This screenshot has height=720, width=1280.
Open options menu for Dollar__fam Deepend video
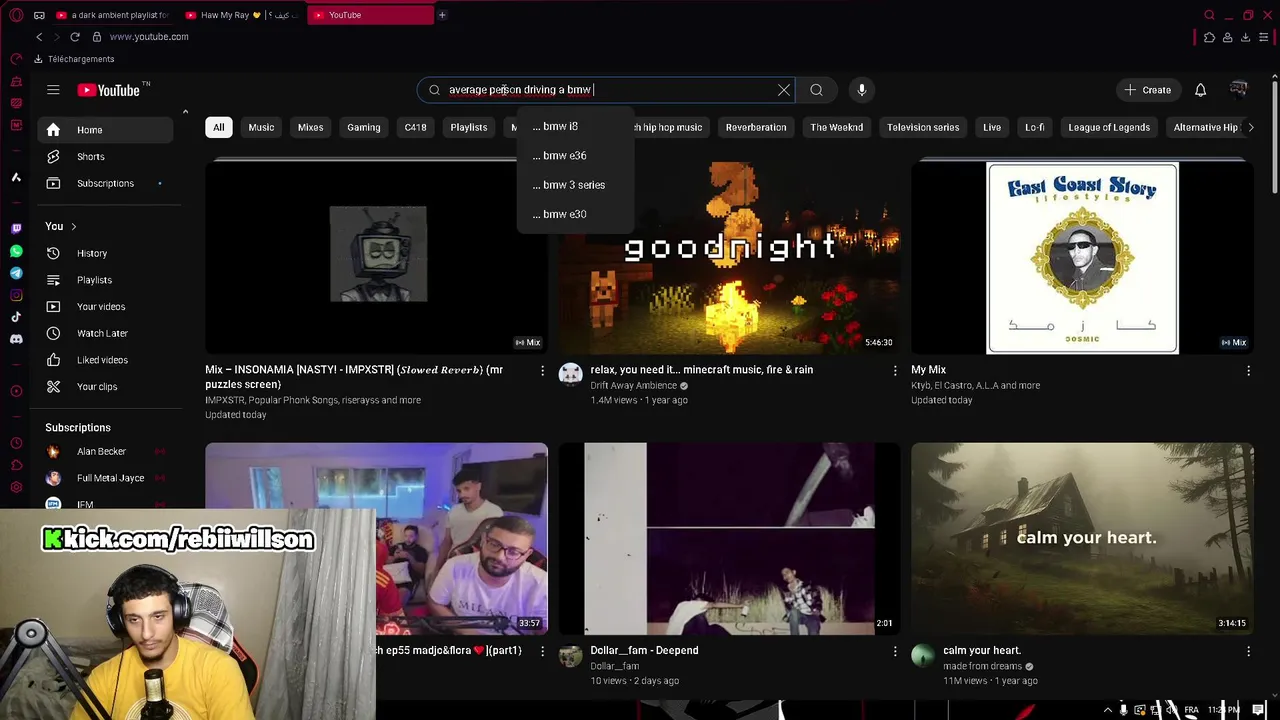click(x=895, y=652)
